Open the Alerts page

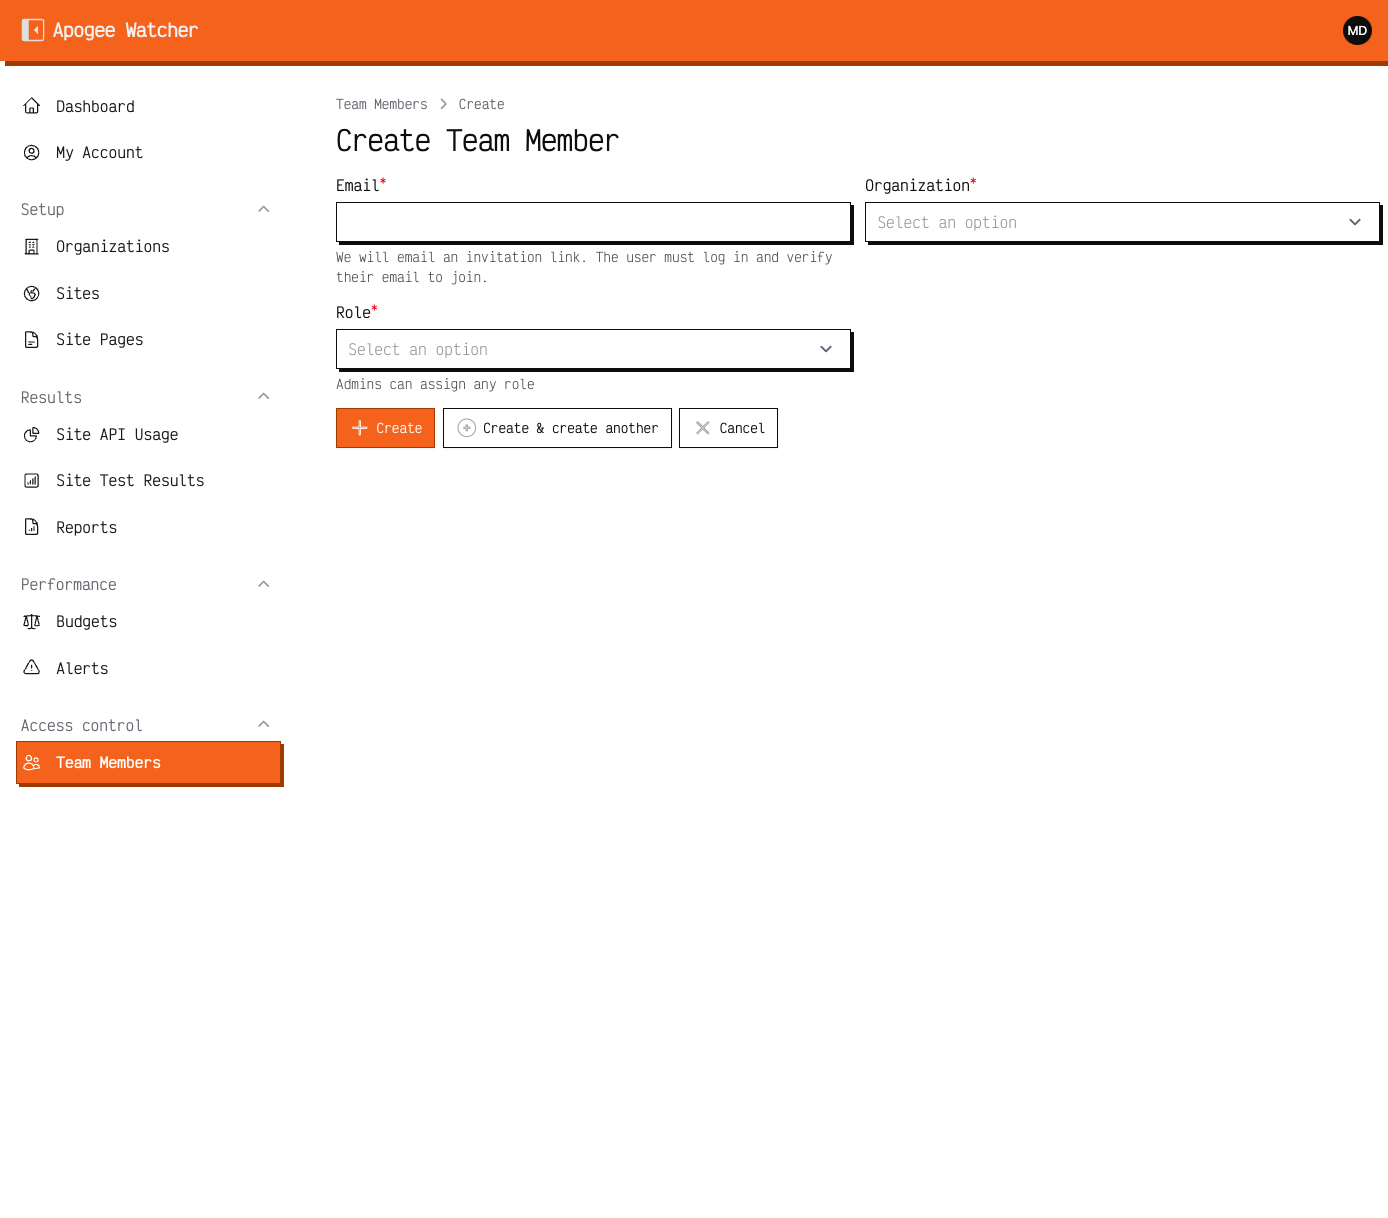(148, 668)
